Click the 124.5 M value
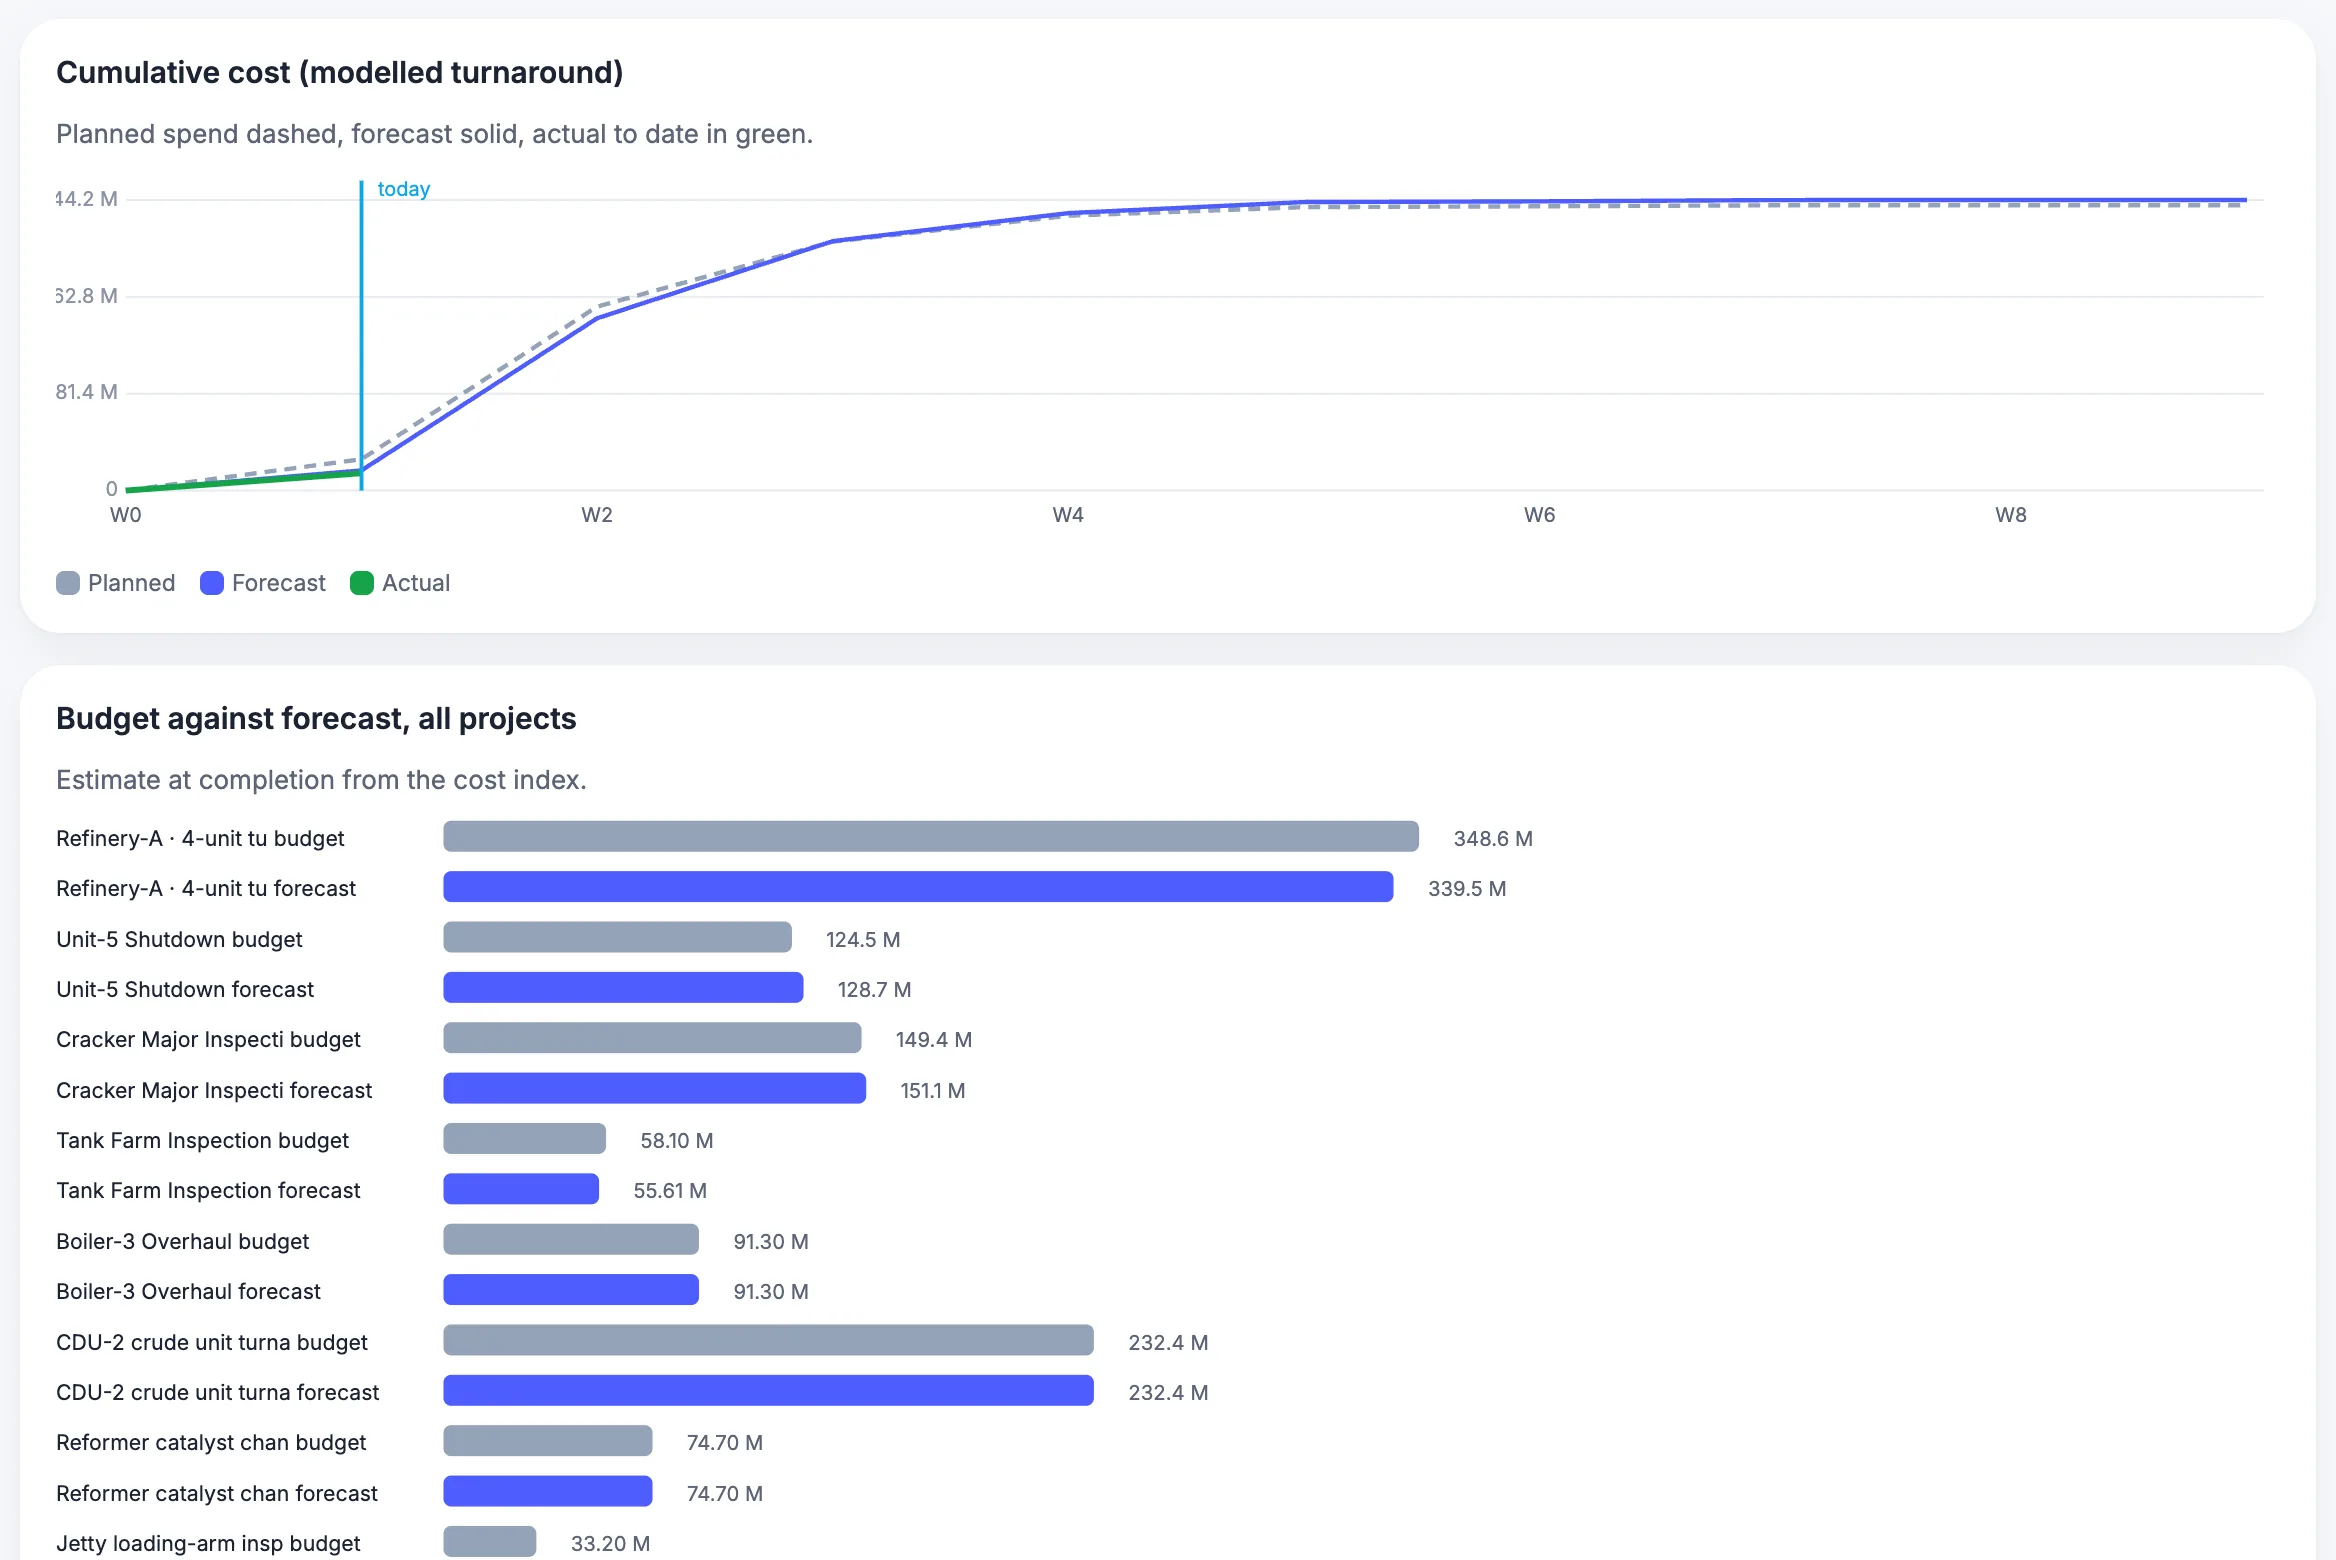This screenshot has width=2336, height=1560. 863,940
